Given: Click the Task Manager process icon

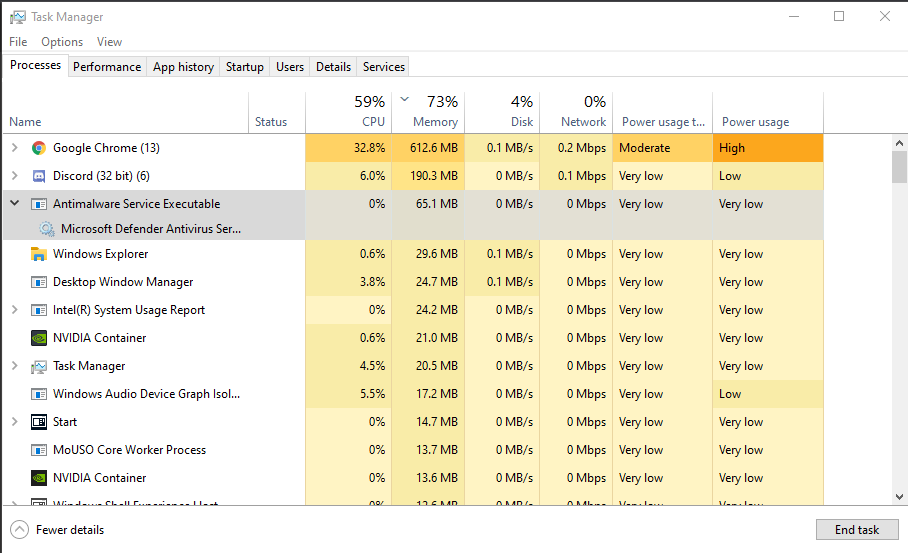Looking at the screenshot, I should [x=39, y=366].
